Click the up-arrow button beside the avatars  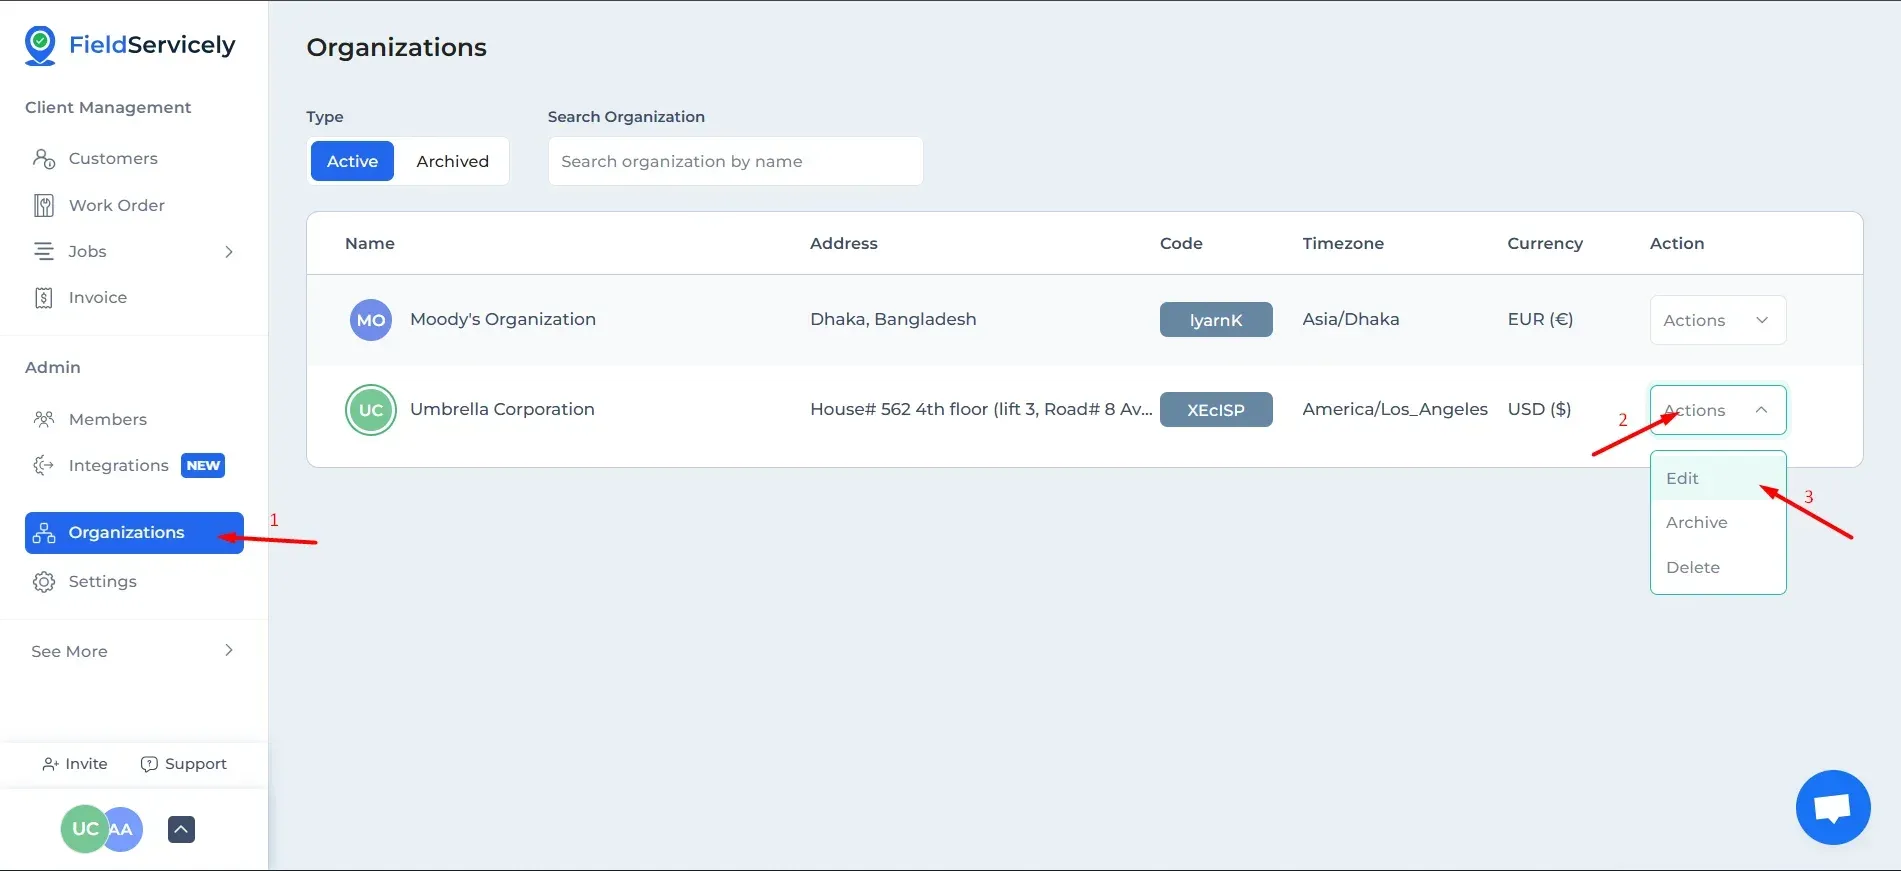[181, 829]
